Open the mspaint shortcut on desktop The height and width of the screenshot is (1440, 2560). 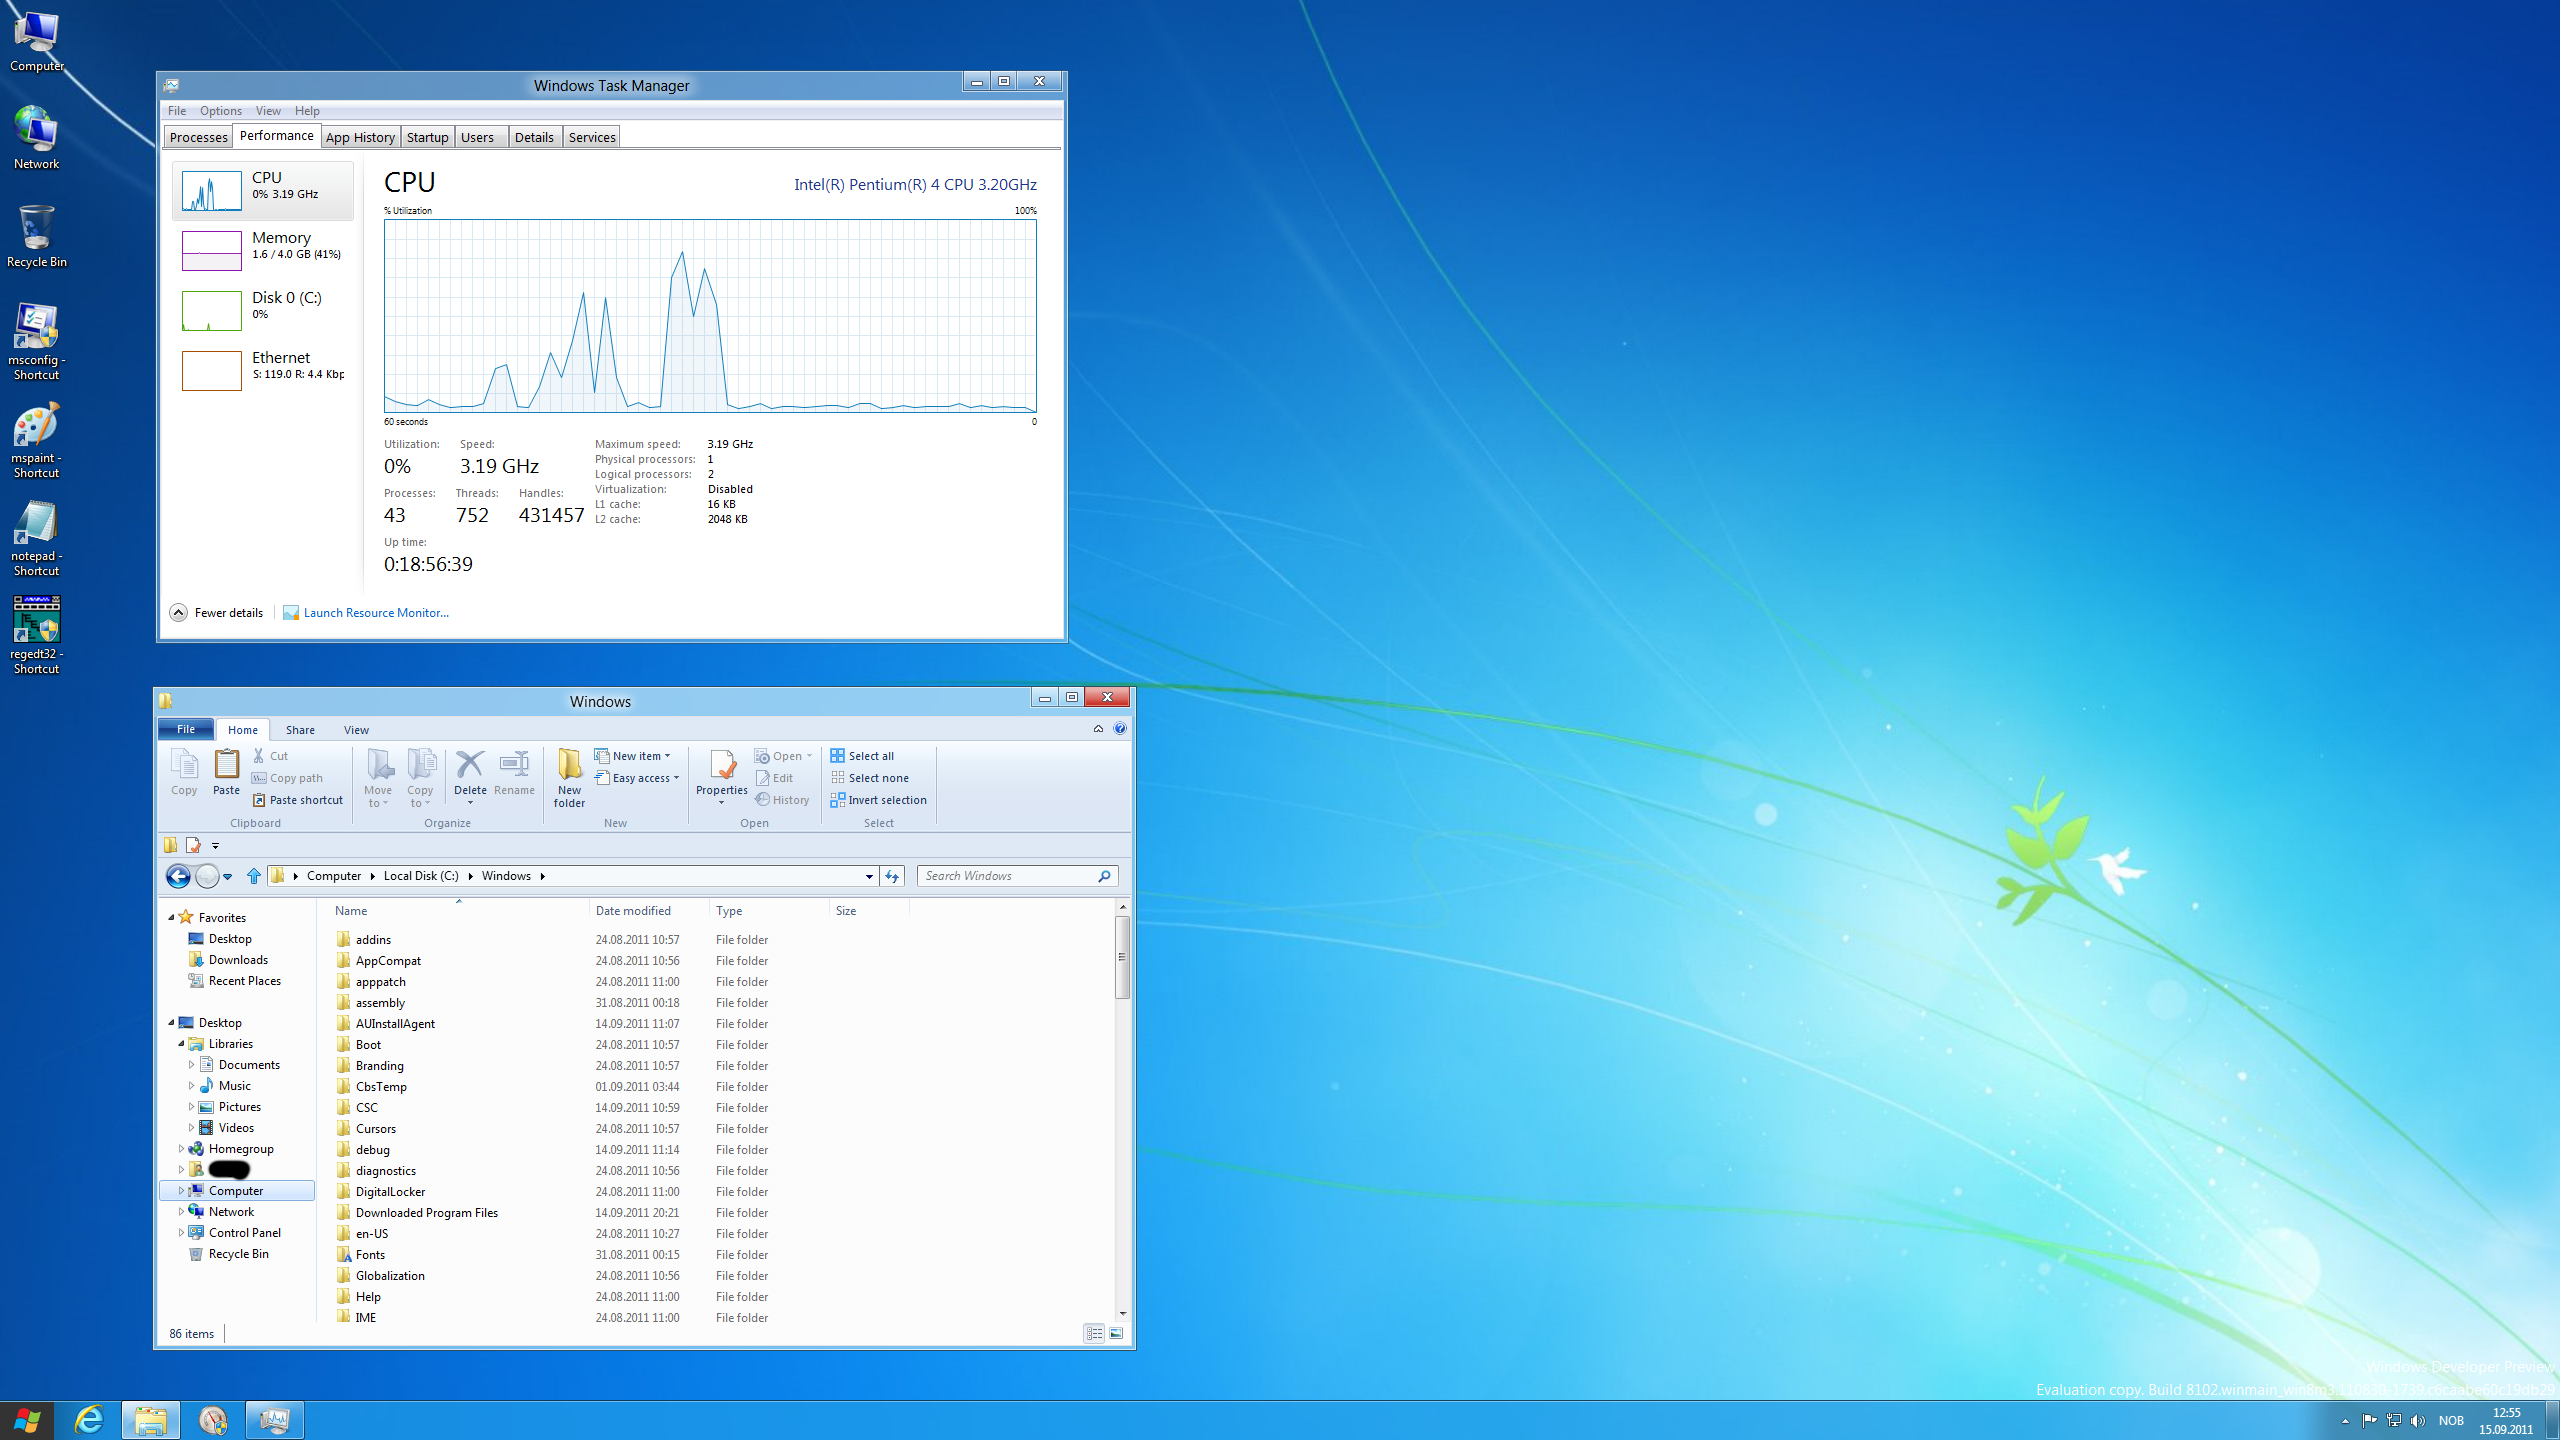click(36, 441)
